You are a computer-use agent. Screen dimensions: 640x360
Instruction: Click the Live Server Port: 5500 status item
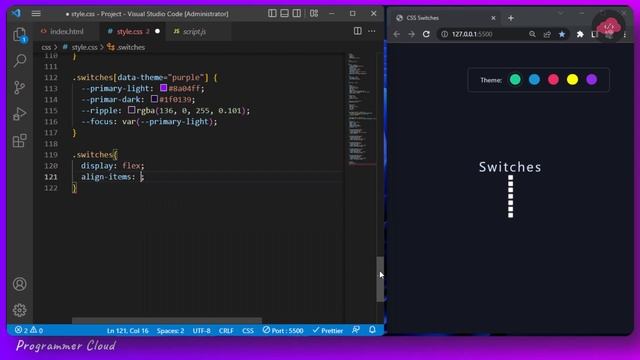coord(283,330)
